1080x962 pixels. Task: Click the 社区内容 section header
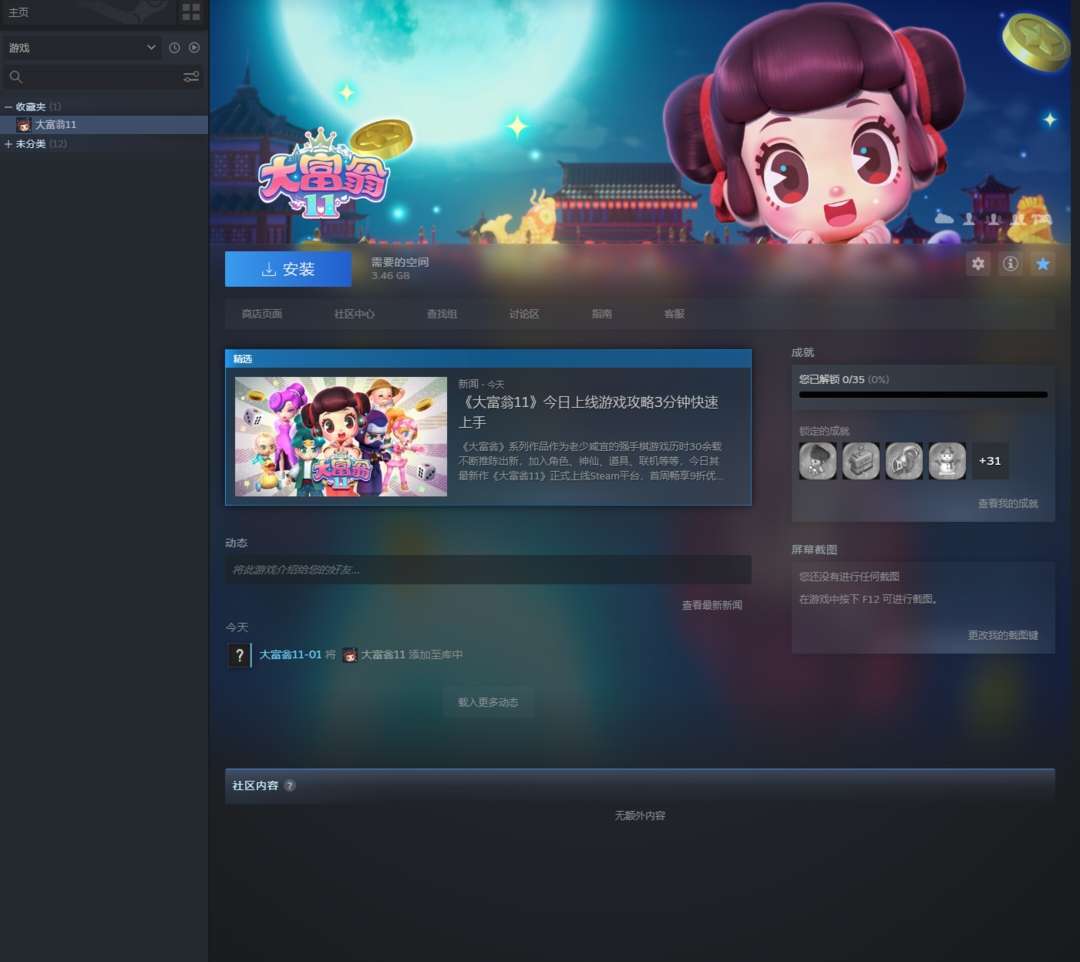[x=640, y=786]
